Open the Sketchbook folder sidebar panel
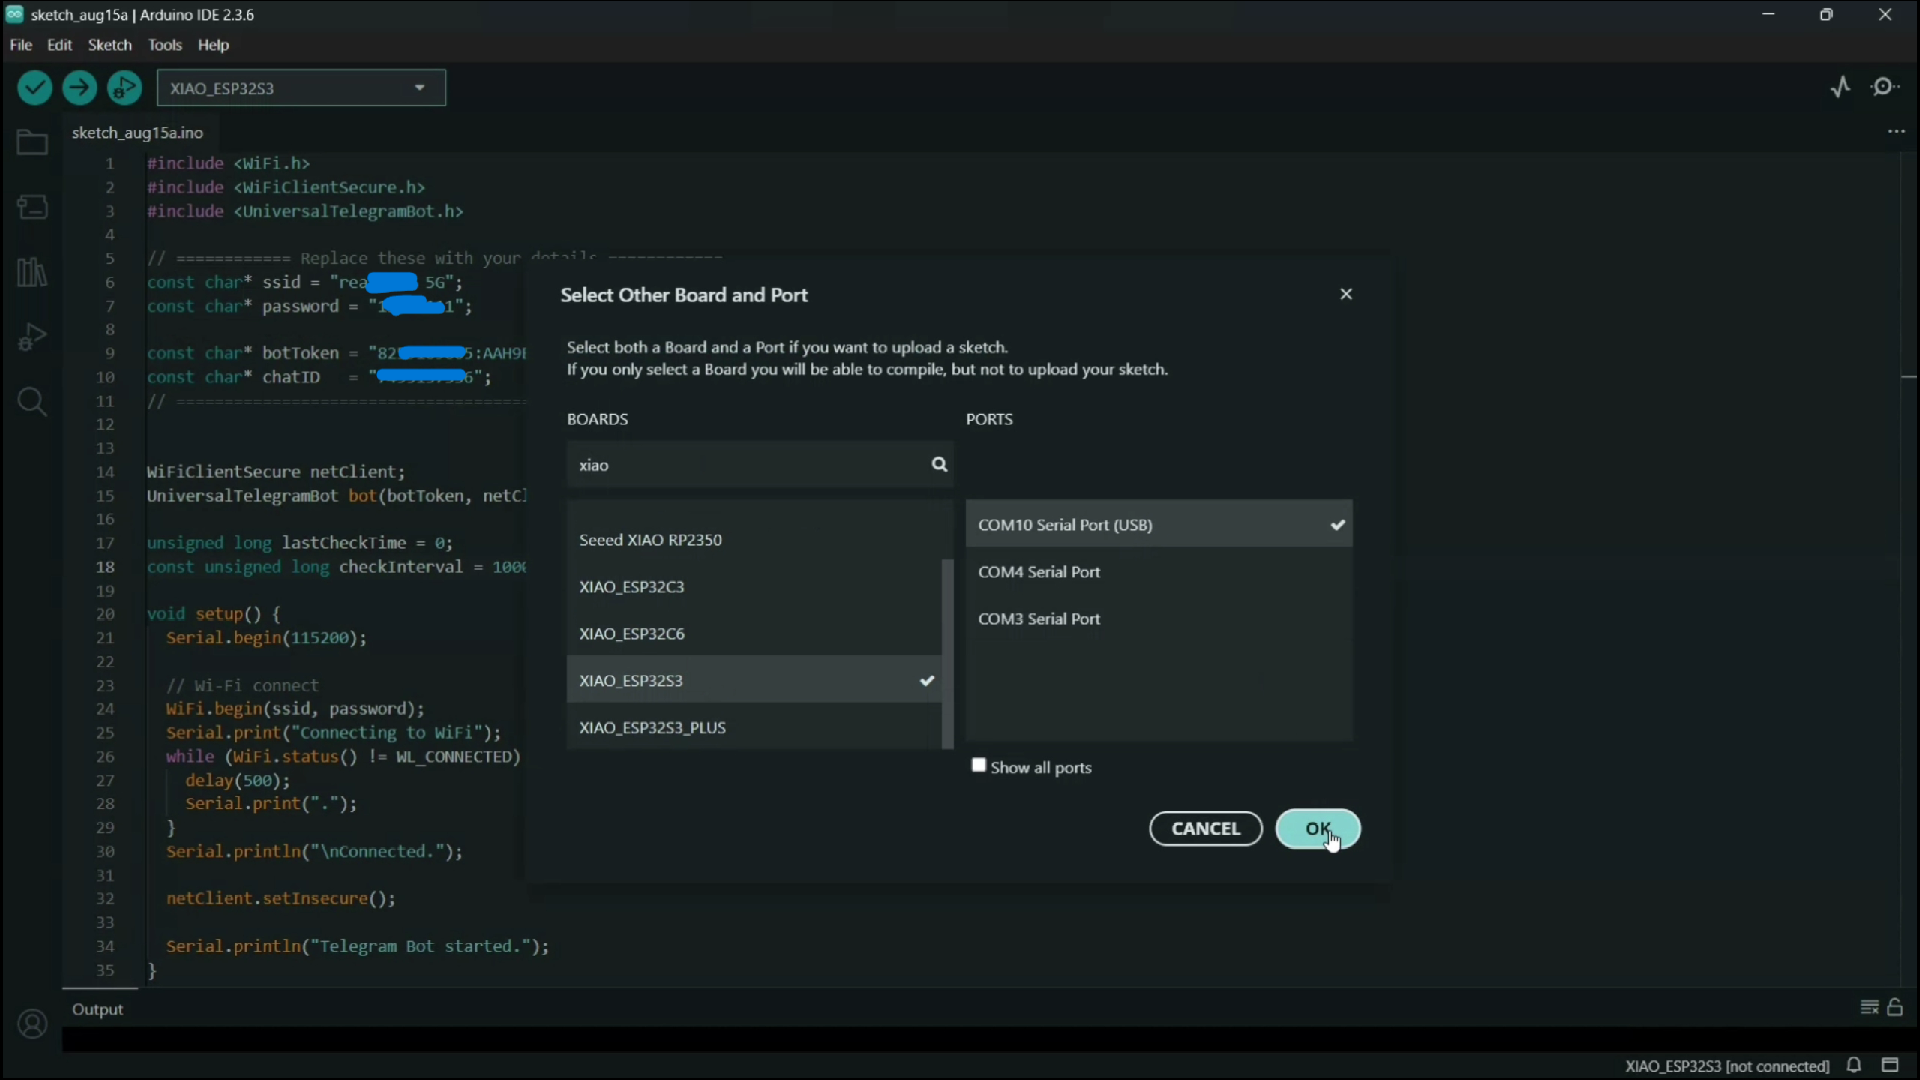The height and width of the screenshot is (1080, 1920). (31, 143)
